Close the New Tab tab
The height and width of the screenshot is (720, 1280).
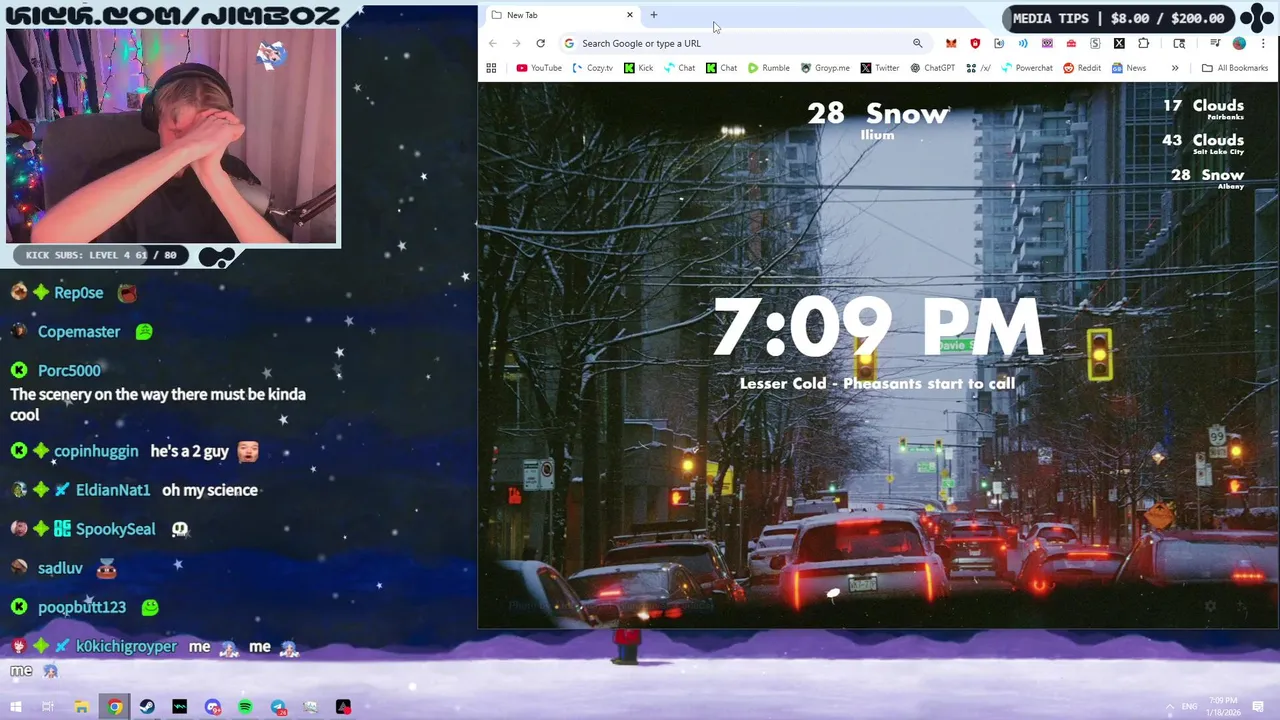(x=630, y=15)
